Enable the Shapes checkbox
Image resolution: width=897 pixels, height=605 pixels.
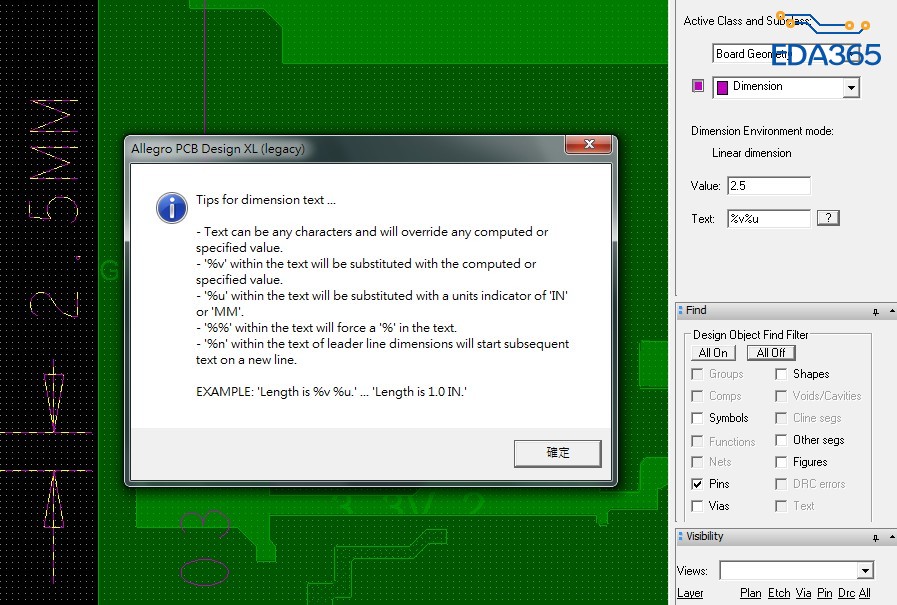[x=781, y=374]
